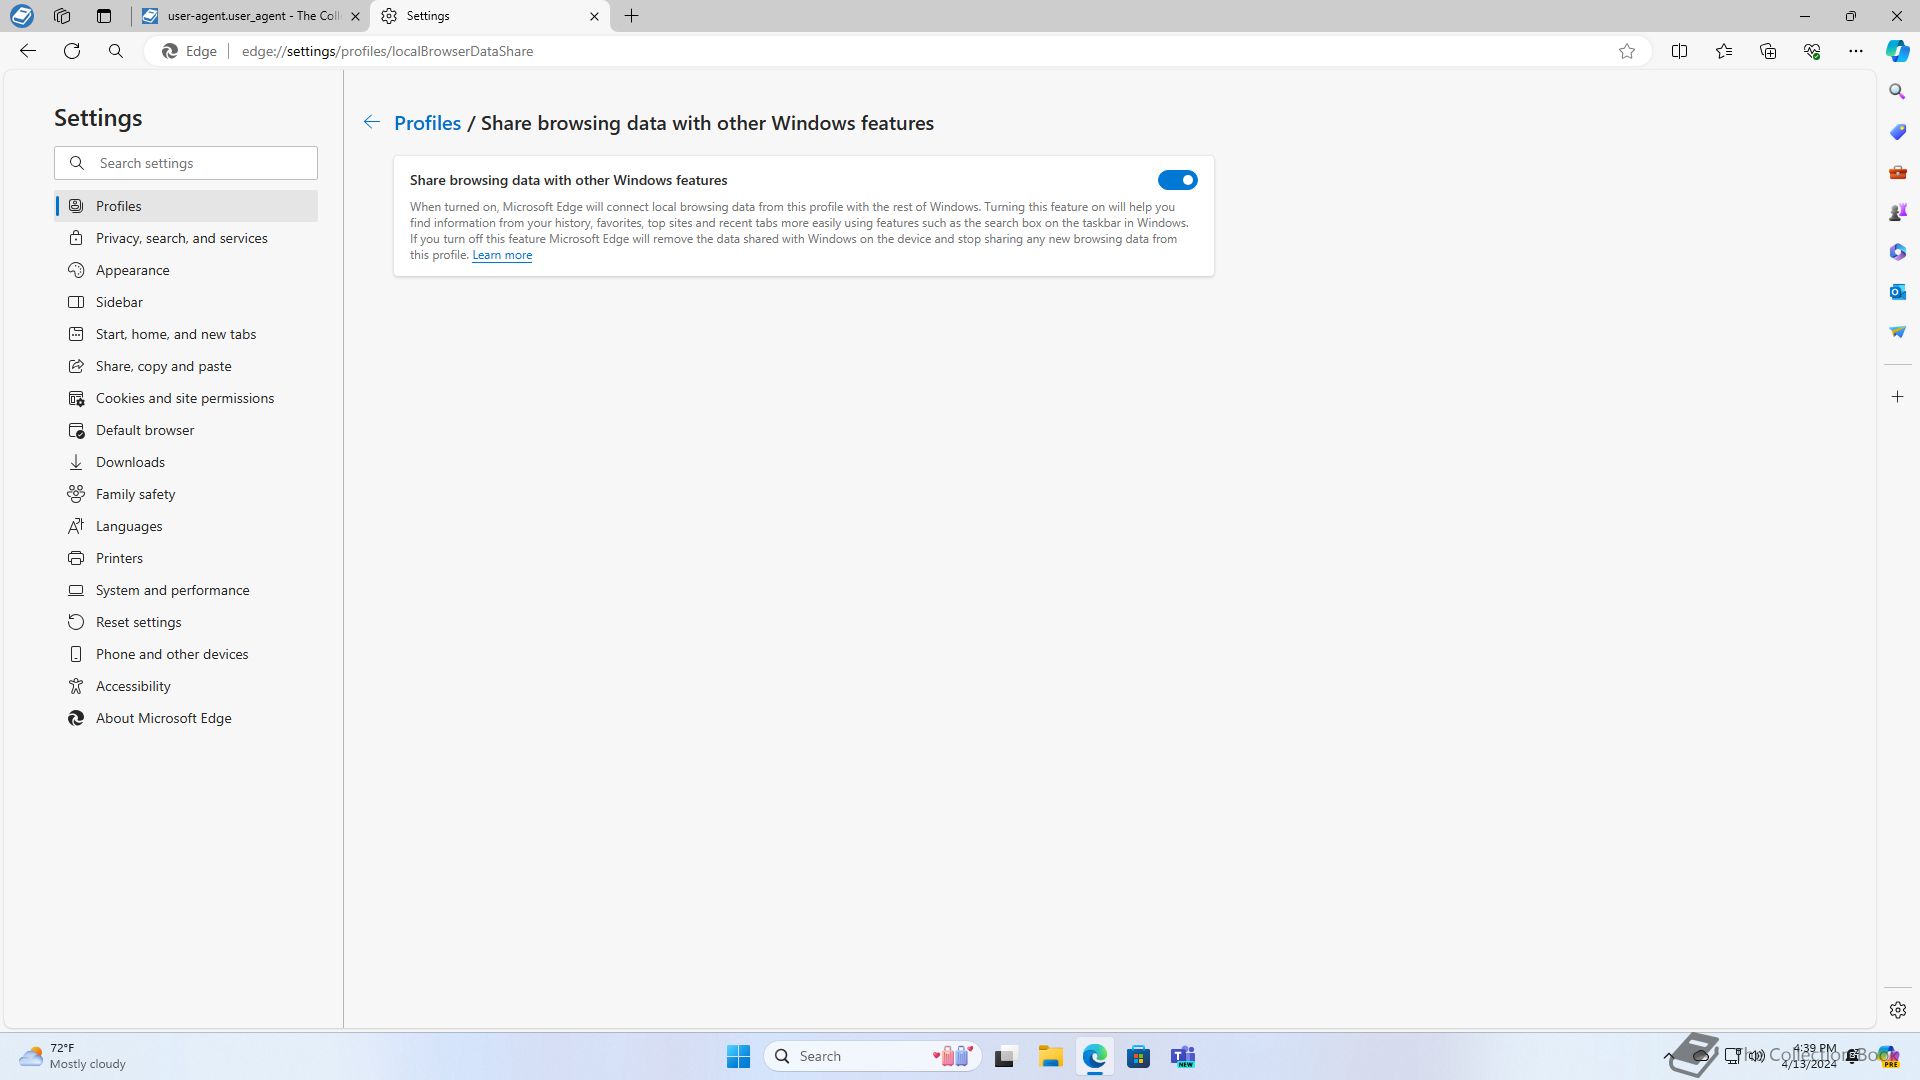Open the Windows Start button
The width and height of the screenshot is (1920, 1080).
[738, 1056]
